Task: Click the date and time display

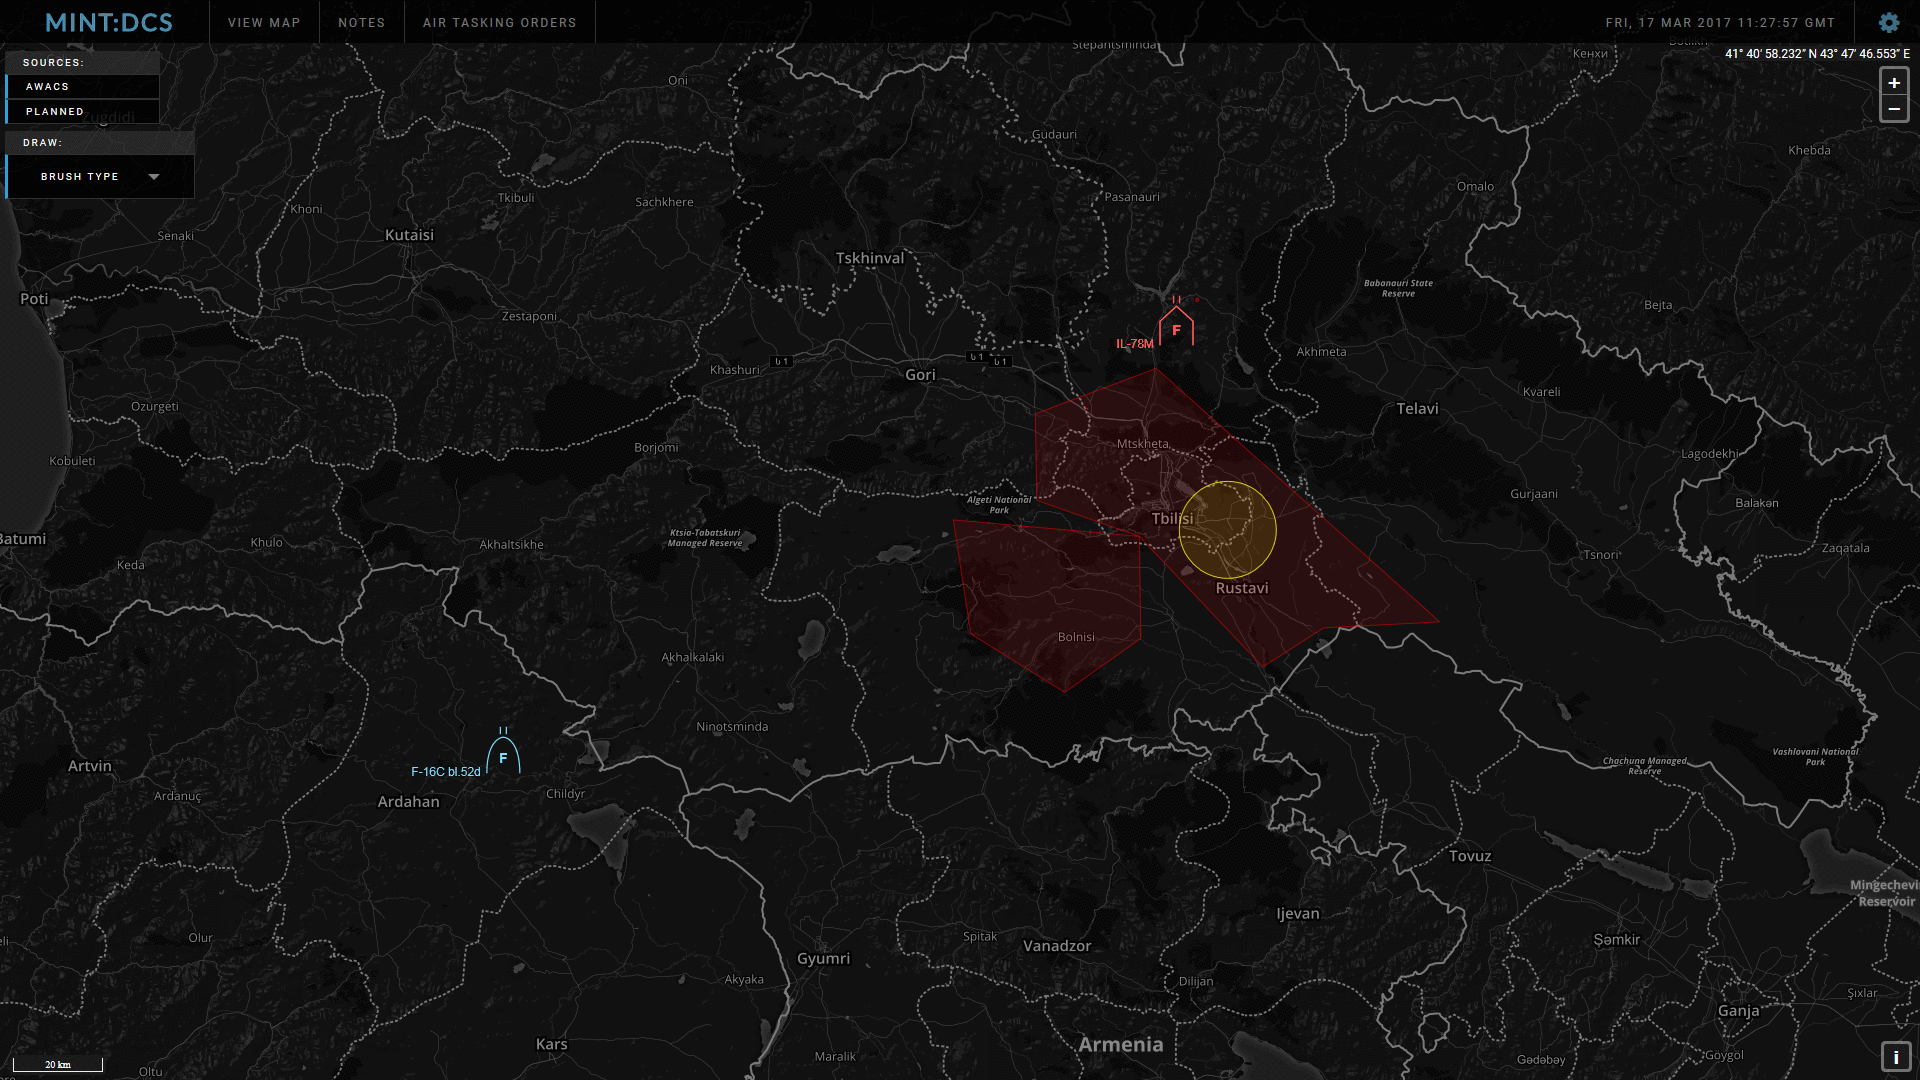Action: pos(1720,23)
